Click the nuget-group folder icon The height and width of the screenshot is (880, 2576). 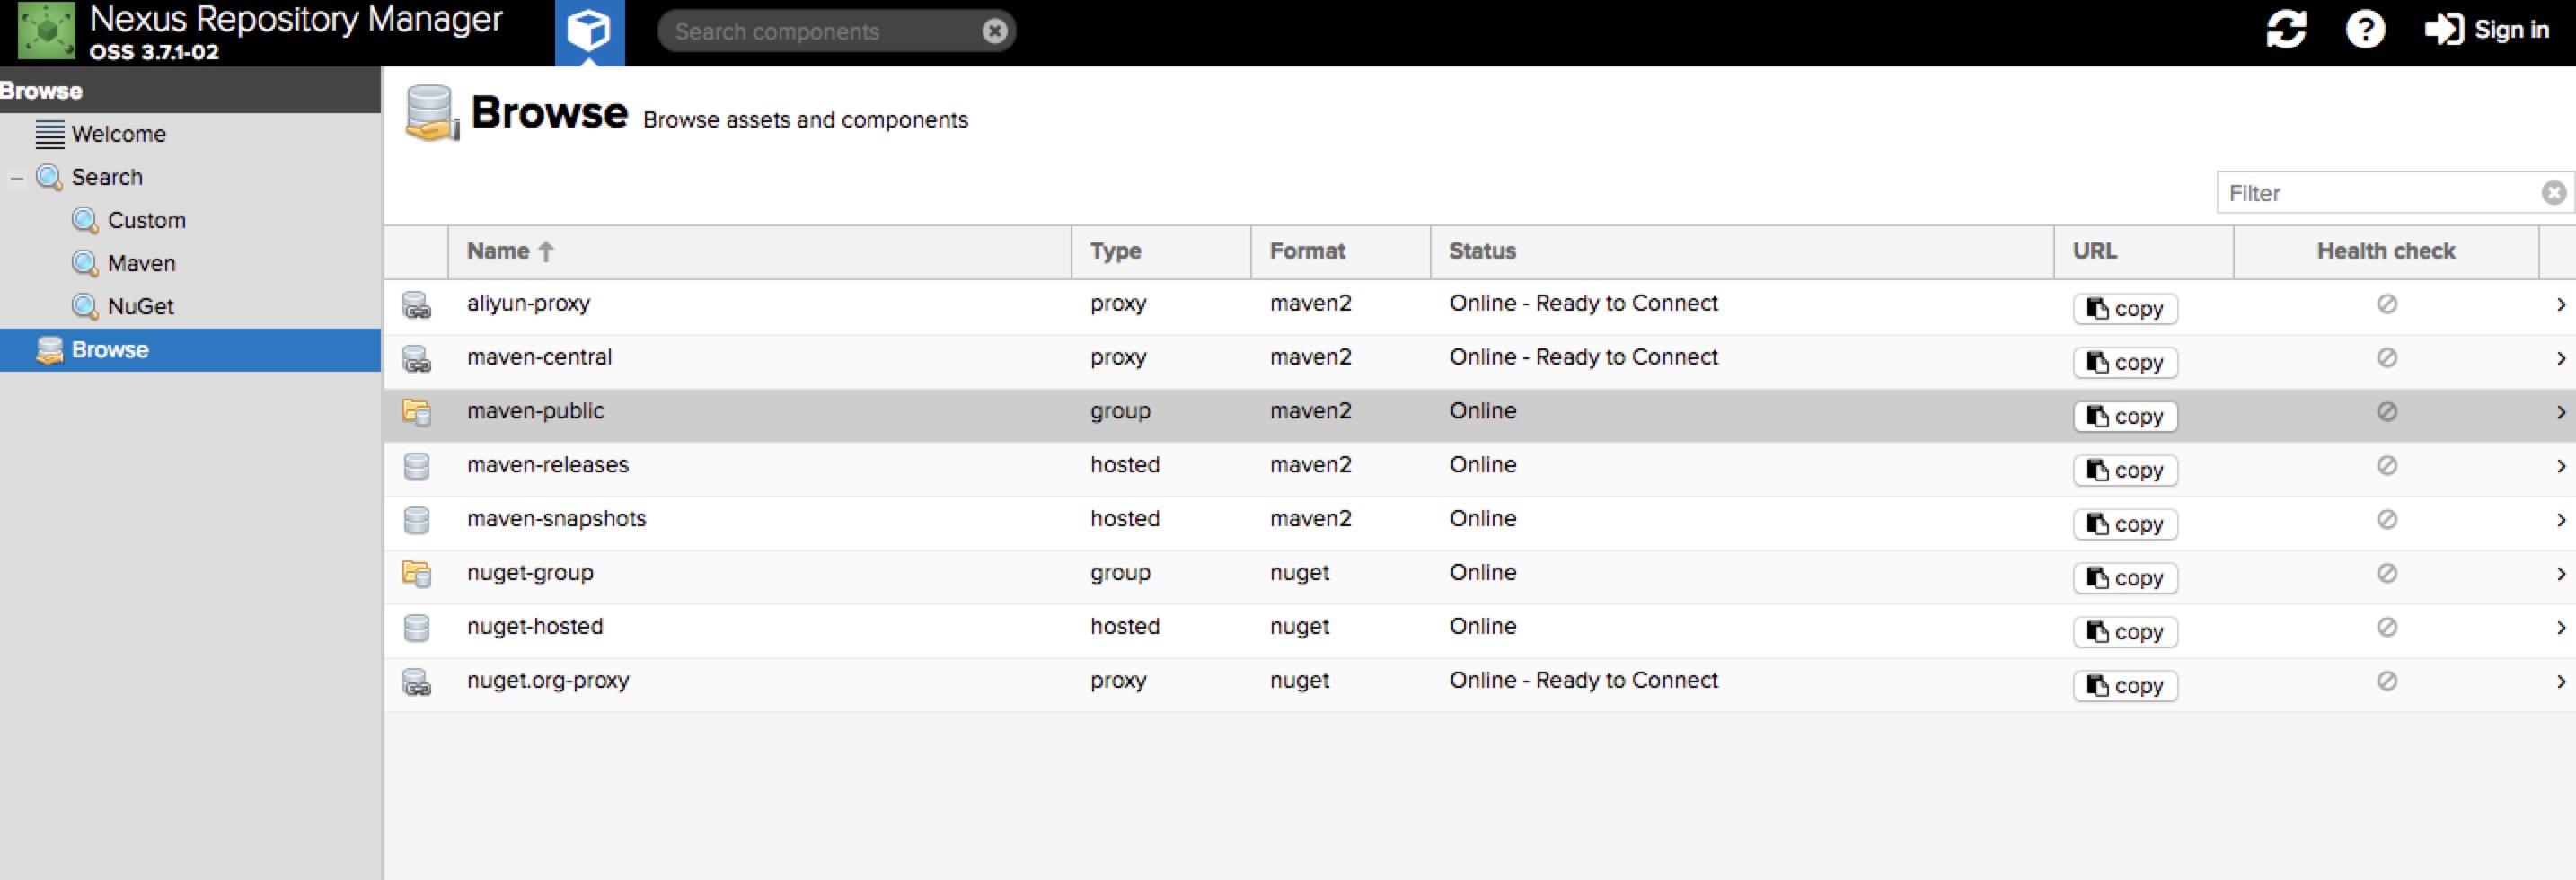(417, 574)
